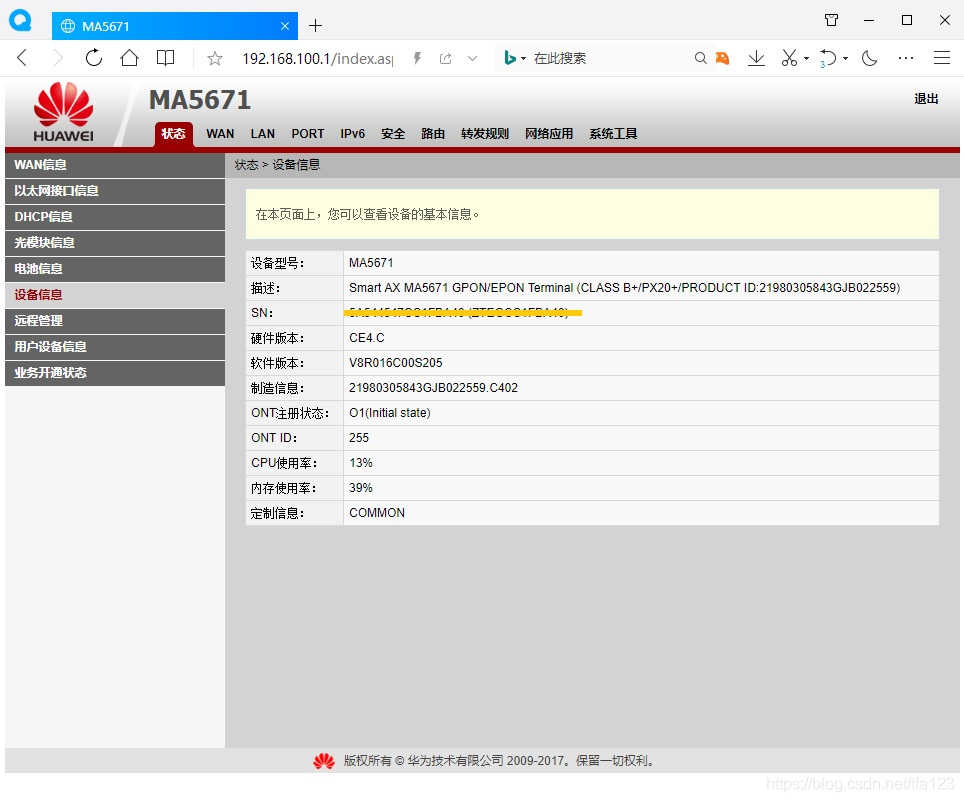This screenshot has height=802, width=964.
Task: Click the skin shirt icon in title bar
Action: pyautogui.click(x=831, y=20)
